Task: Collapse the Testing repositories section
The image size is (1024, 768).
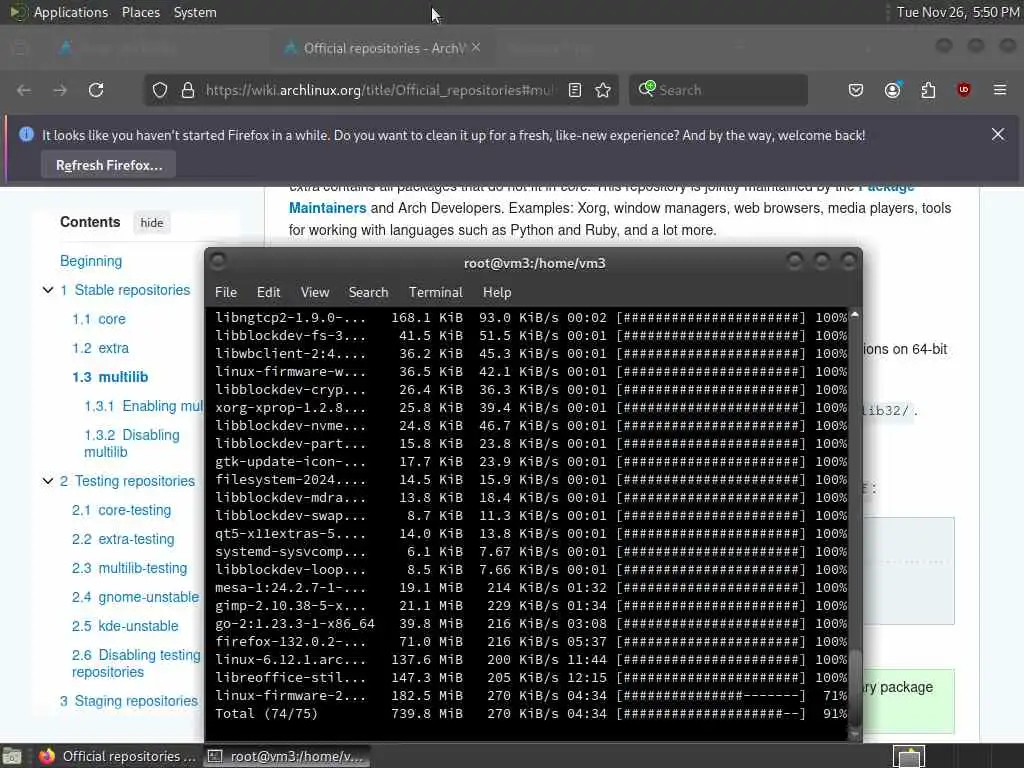Action: [48, 481]
